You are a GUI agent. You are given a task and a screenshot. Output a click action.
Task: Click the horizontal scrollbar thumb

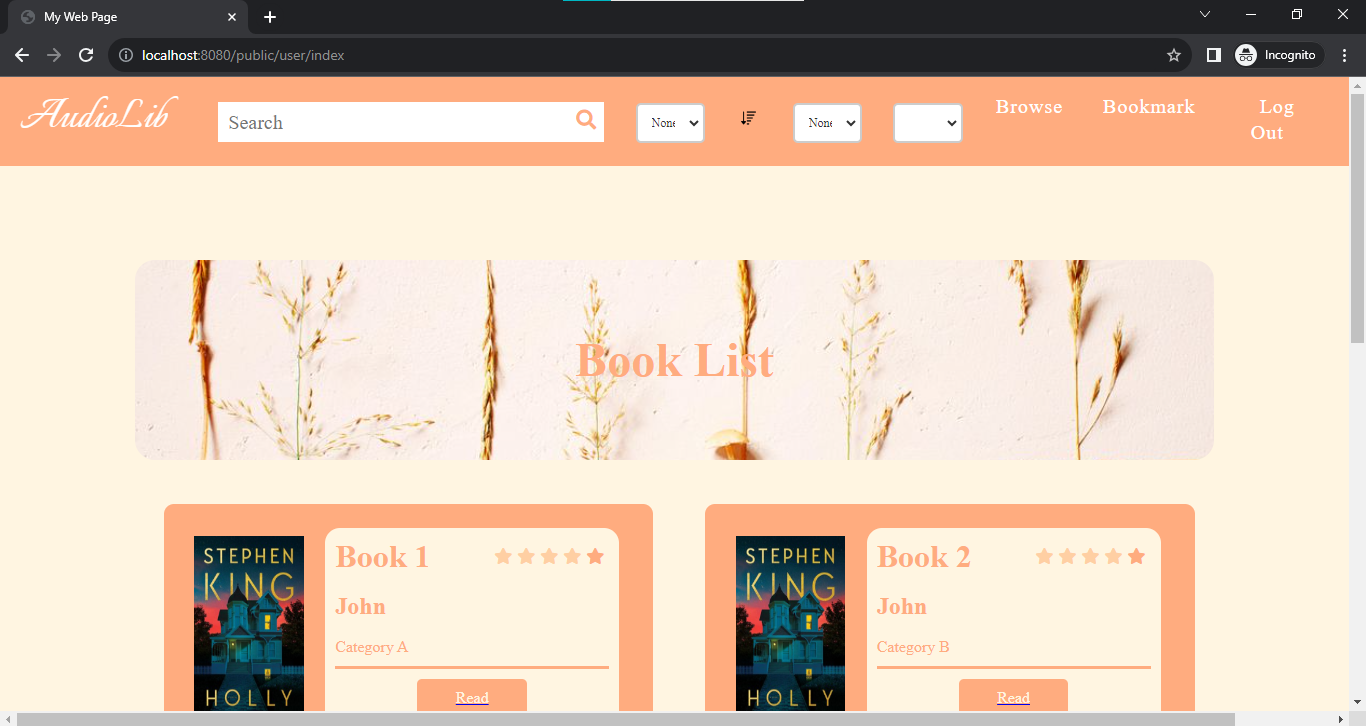pos(626,719)
